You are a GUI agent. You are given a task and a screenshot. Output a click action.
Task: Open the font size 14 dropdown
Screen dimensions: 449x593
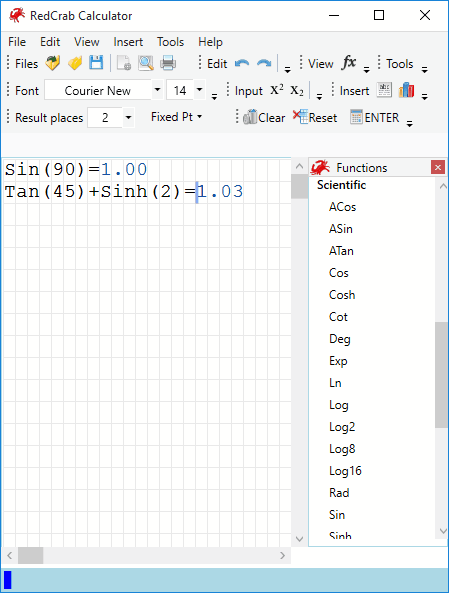(x=199, y=90)
